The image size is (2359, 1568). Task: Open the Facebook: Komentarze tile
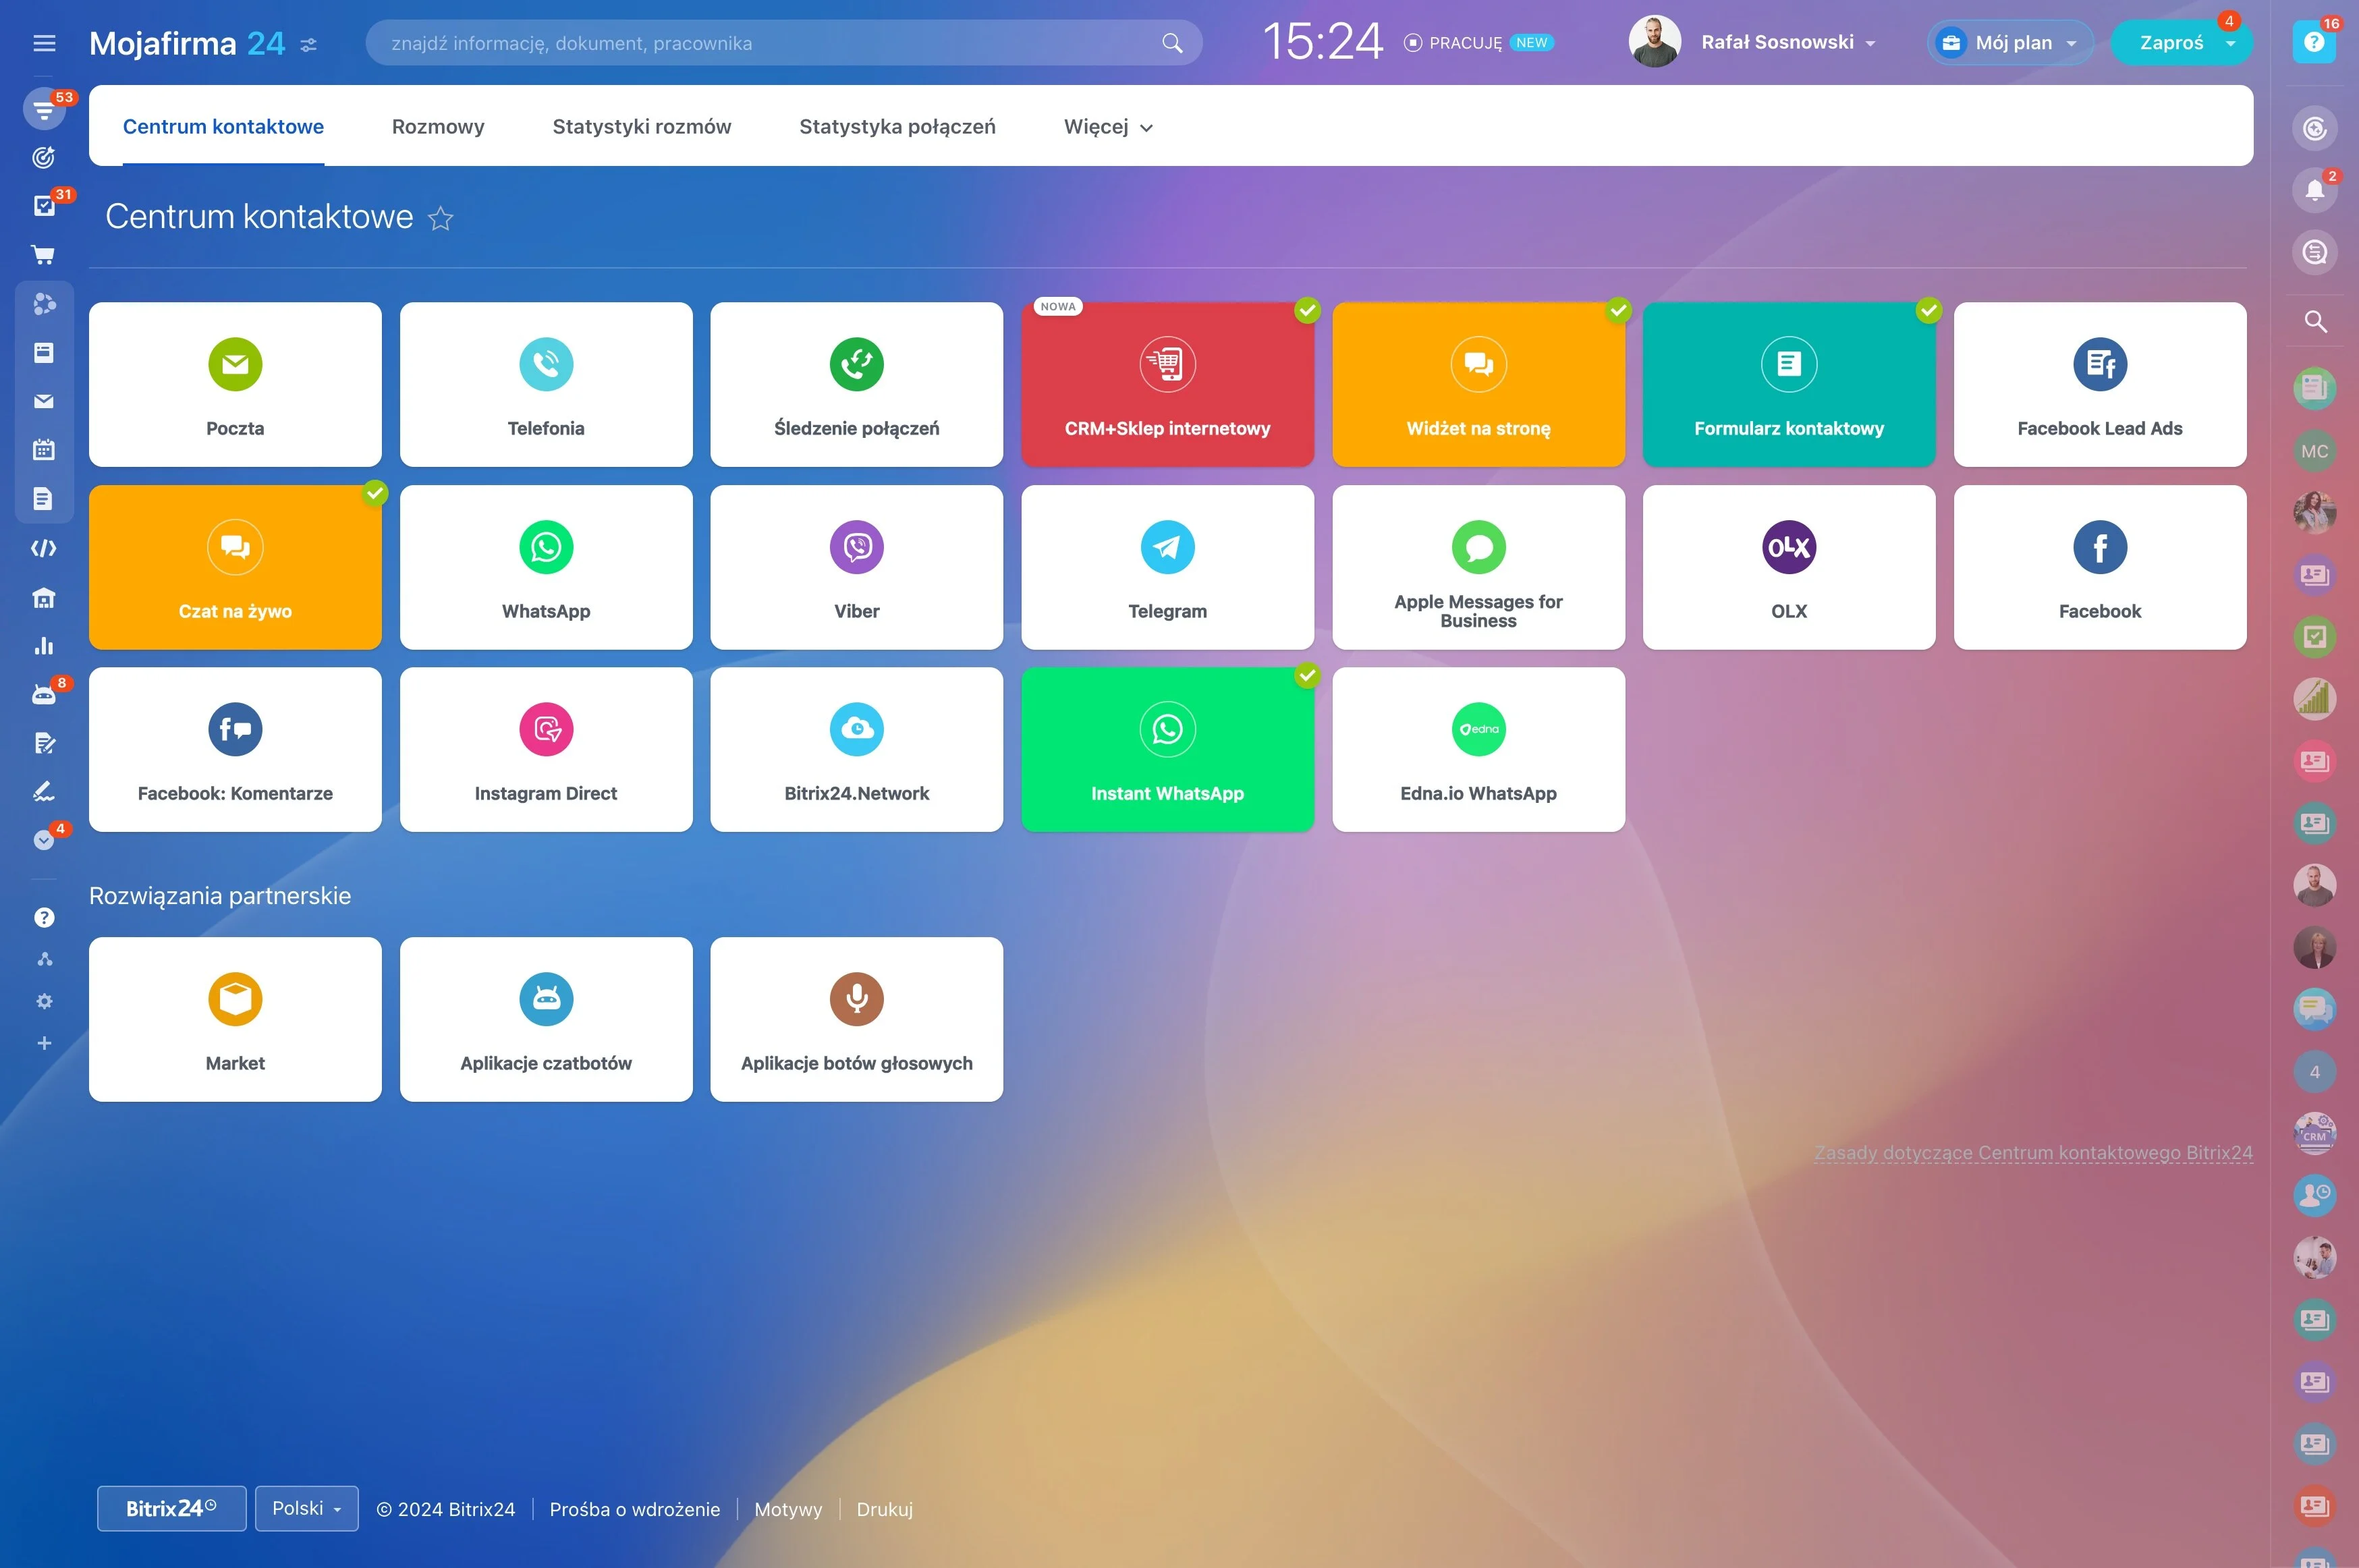[235, 749]
